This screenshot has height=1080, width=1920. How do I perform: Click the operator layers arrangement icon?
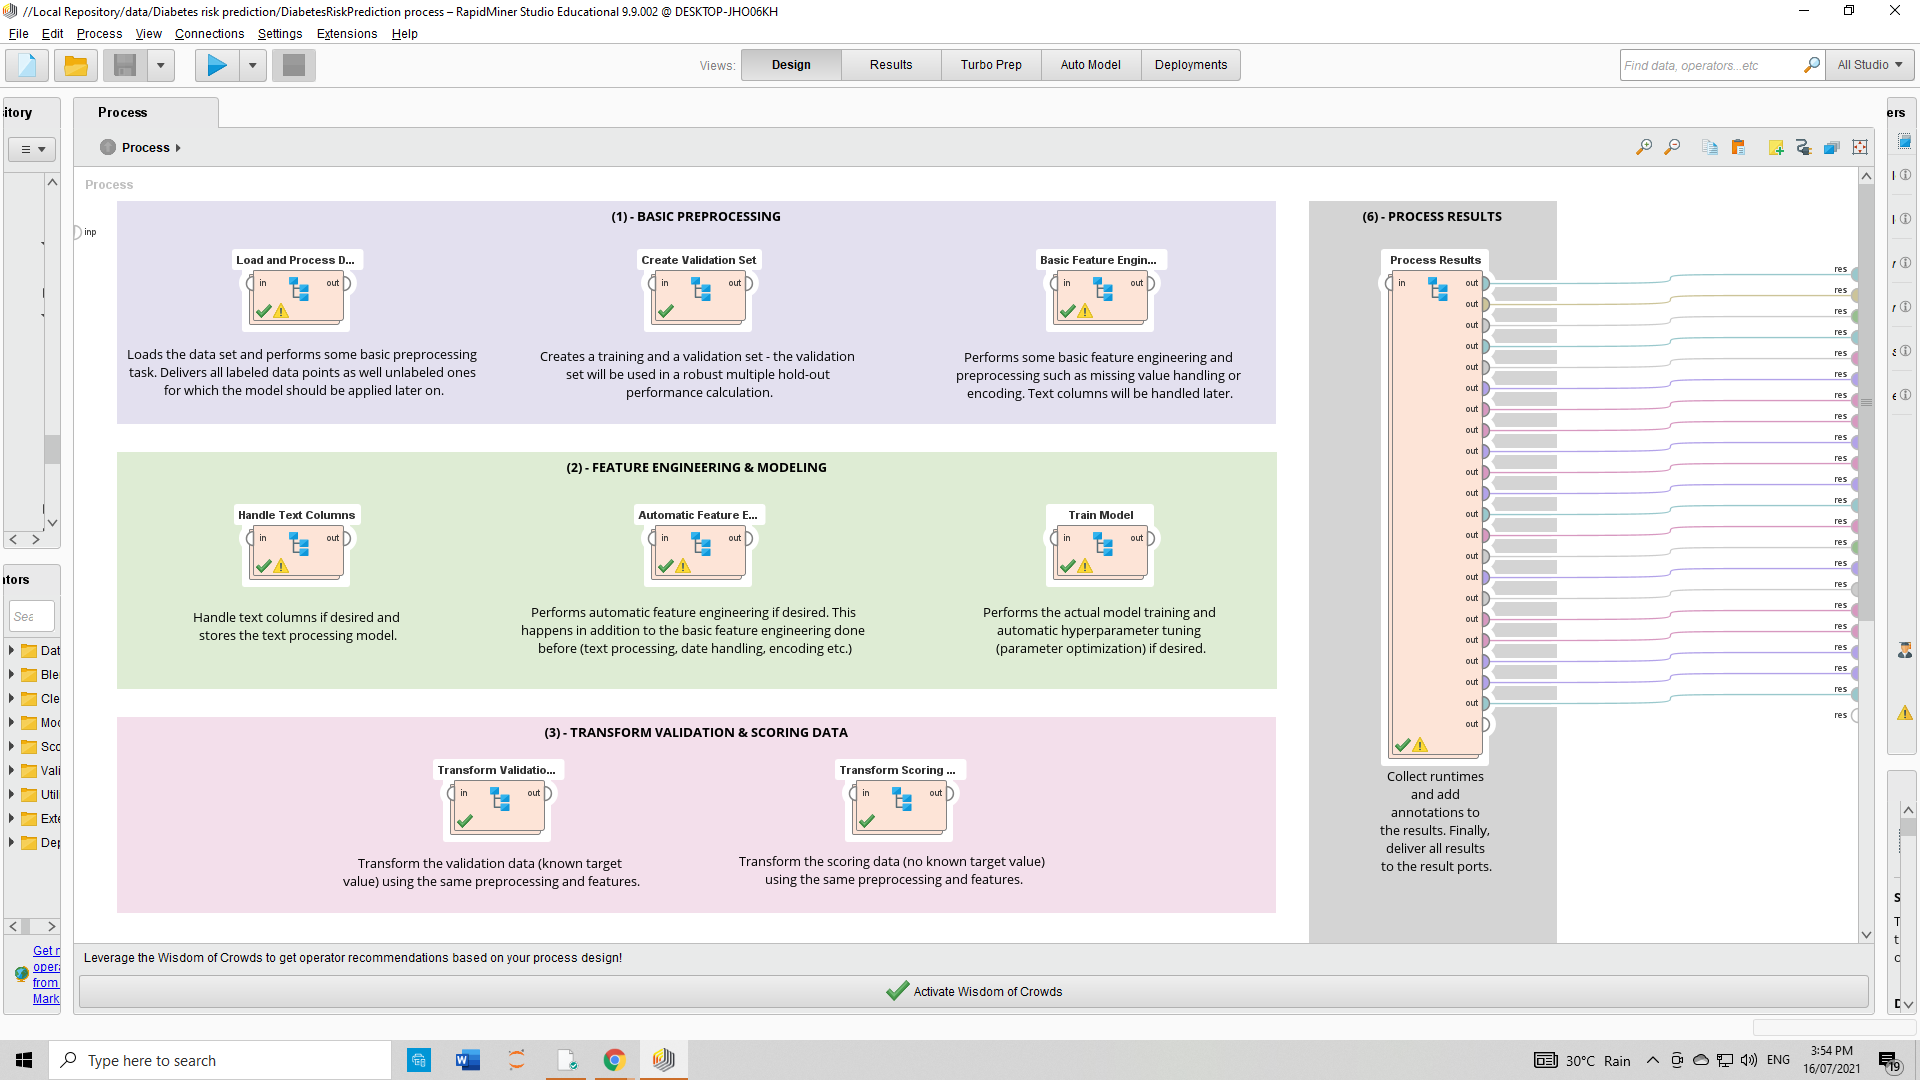click(x=1832, y=148)
